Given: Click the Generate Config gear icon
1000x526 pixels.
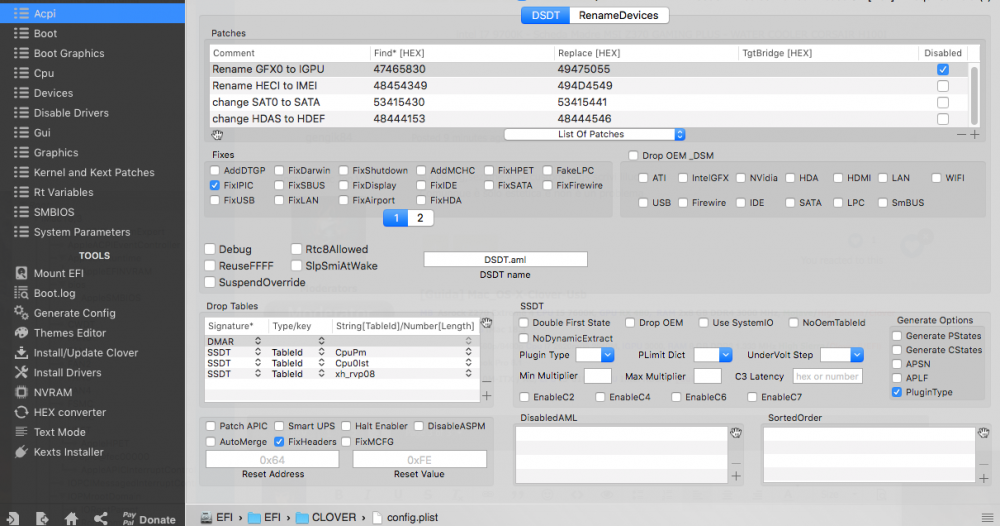Looking at the screenshot, I should pyautogui.click(x=21, y=312).
